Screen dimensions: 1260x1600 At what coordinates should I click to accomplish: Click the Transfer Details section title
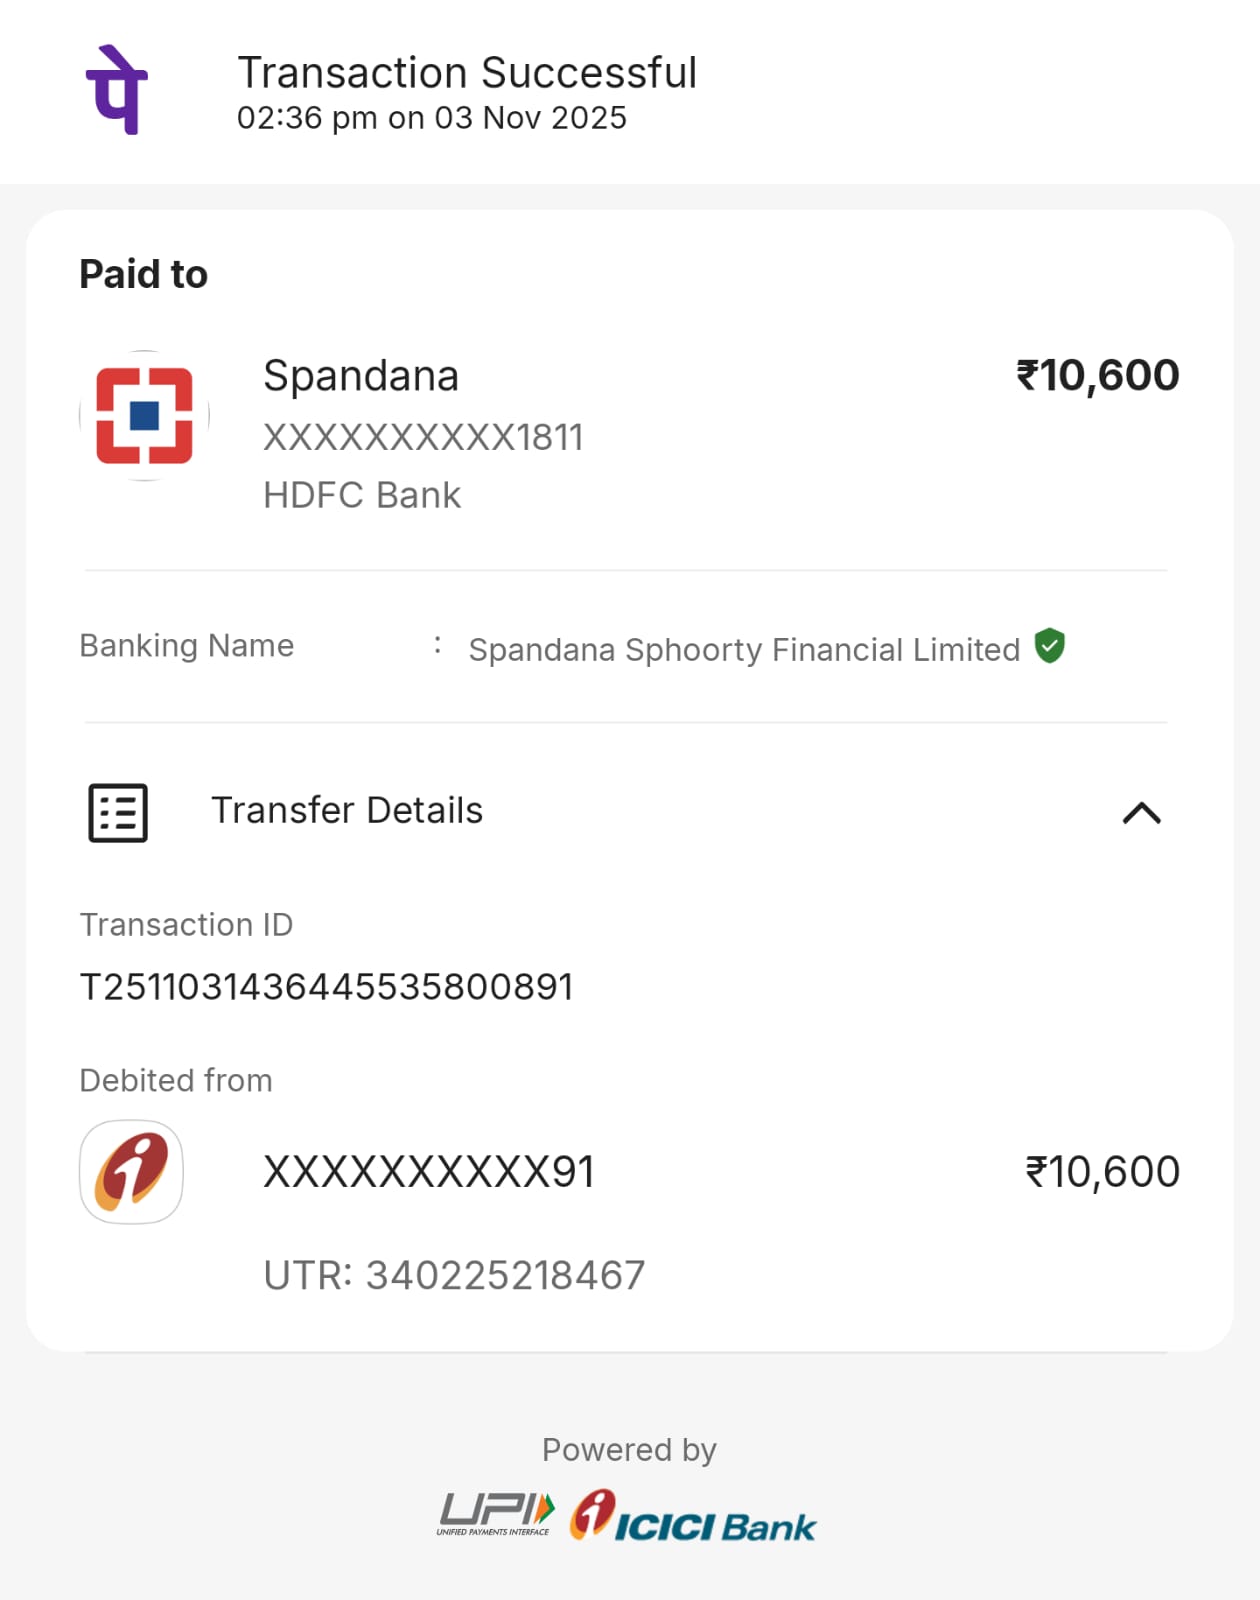[347, 810]
